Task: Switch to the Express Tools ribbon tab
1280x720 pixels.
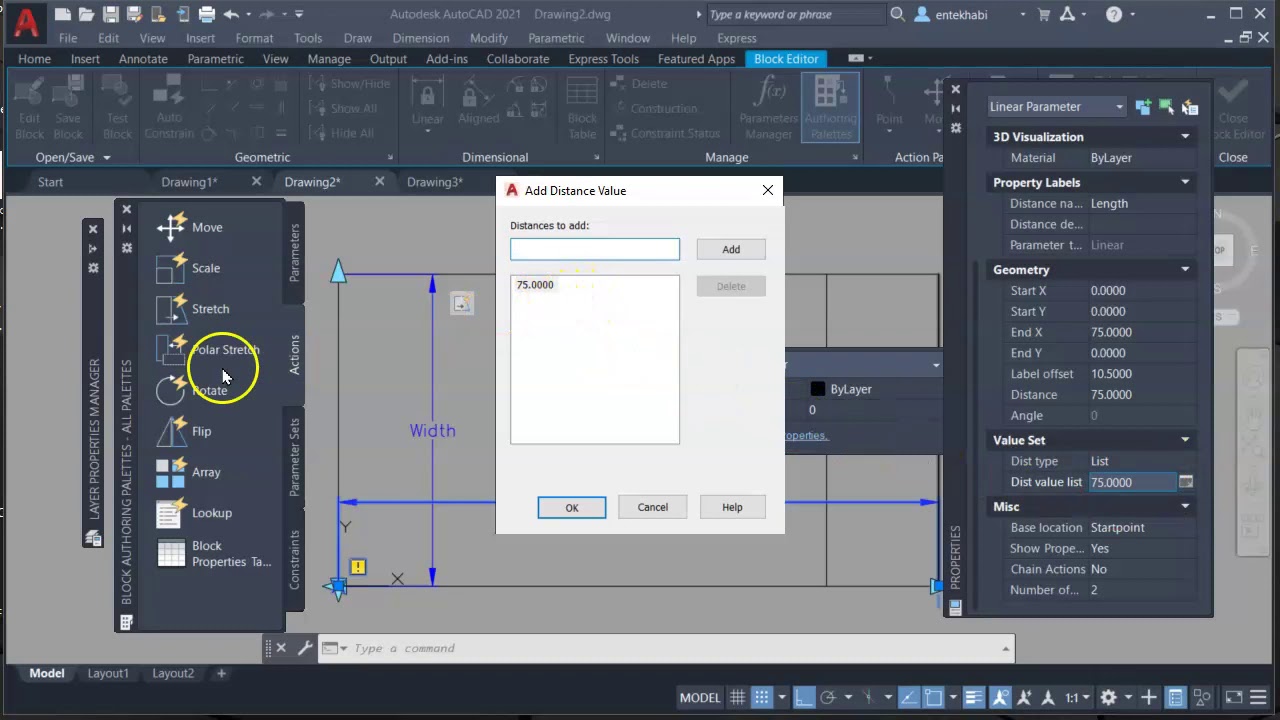Action: coord(603,59)
